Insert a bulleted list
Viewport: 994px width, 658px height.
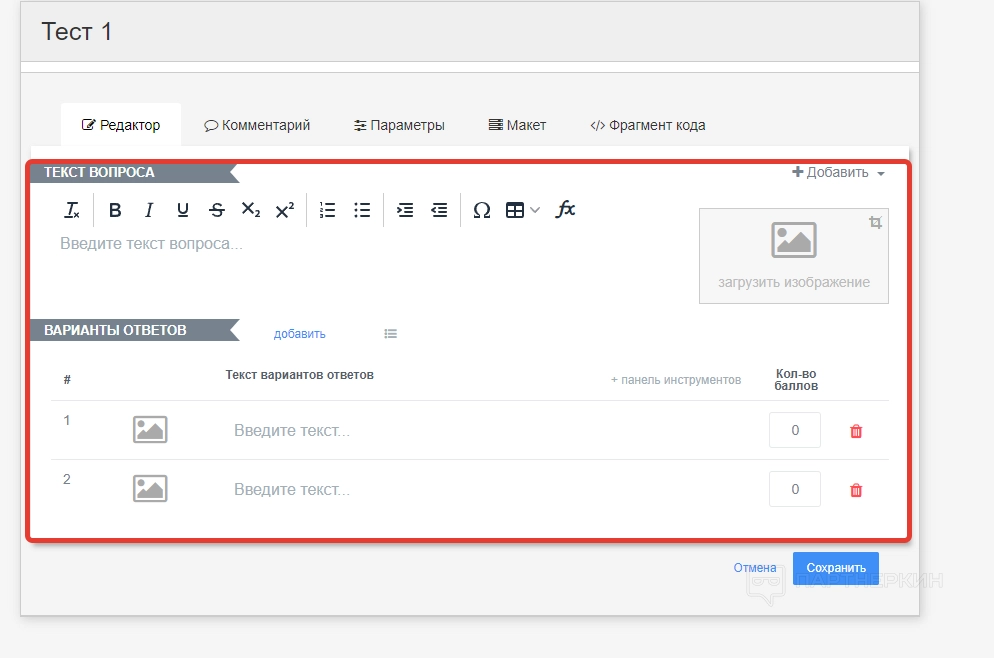[x=362, y=210]
